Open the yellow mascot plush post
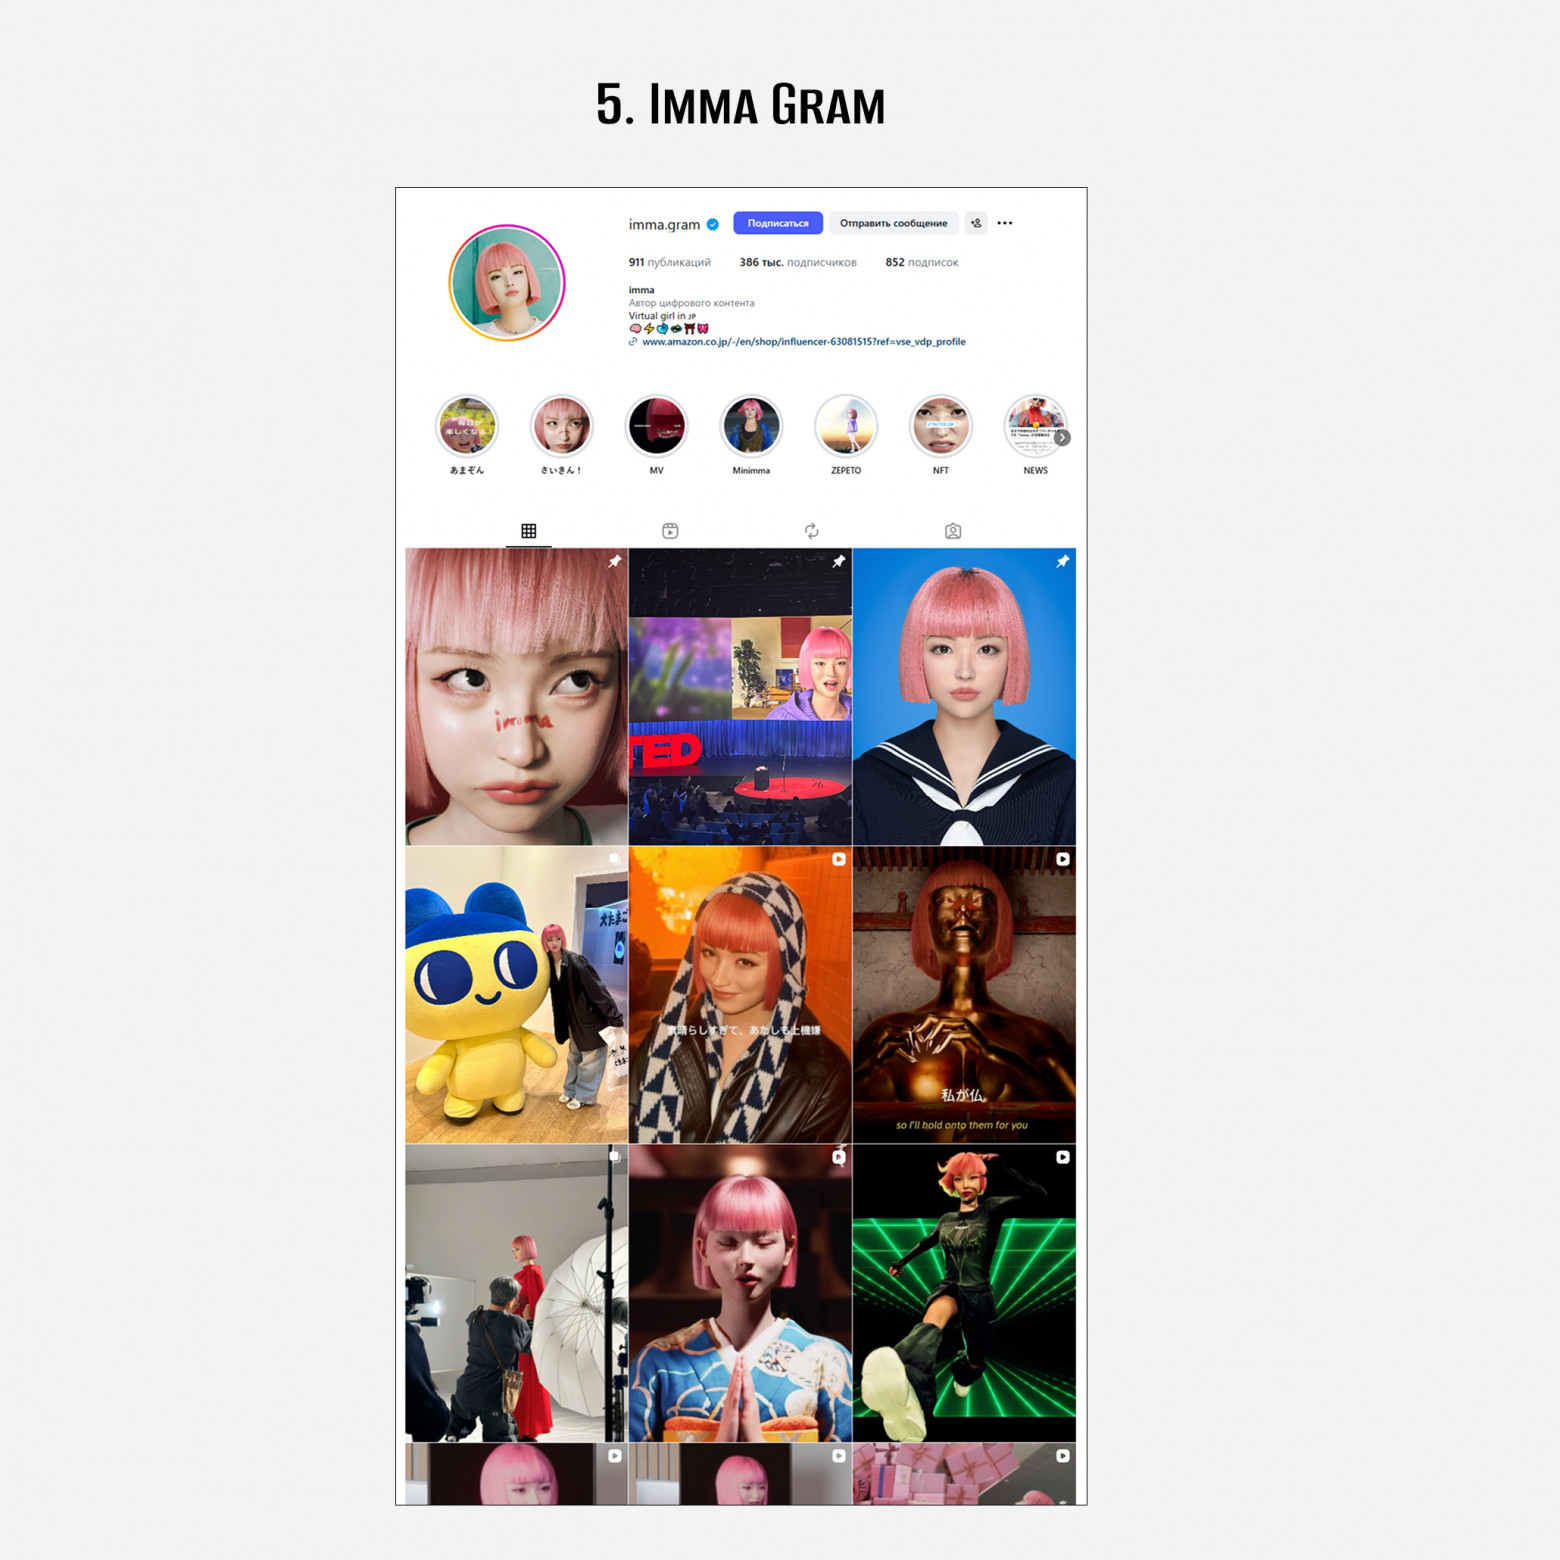 517,995
